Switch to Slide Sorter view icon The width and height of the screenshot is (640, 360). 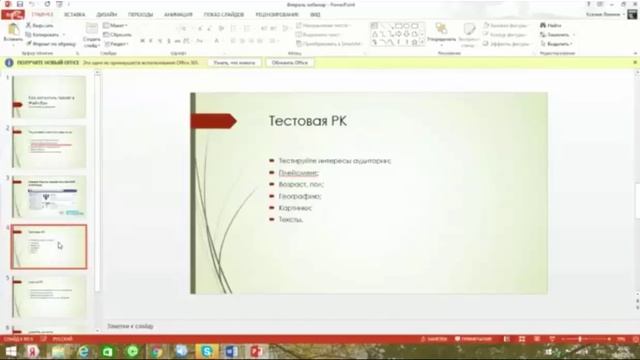[x=522, y=339]
